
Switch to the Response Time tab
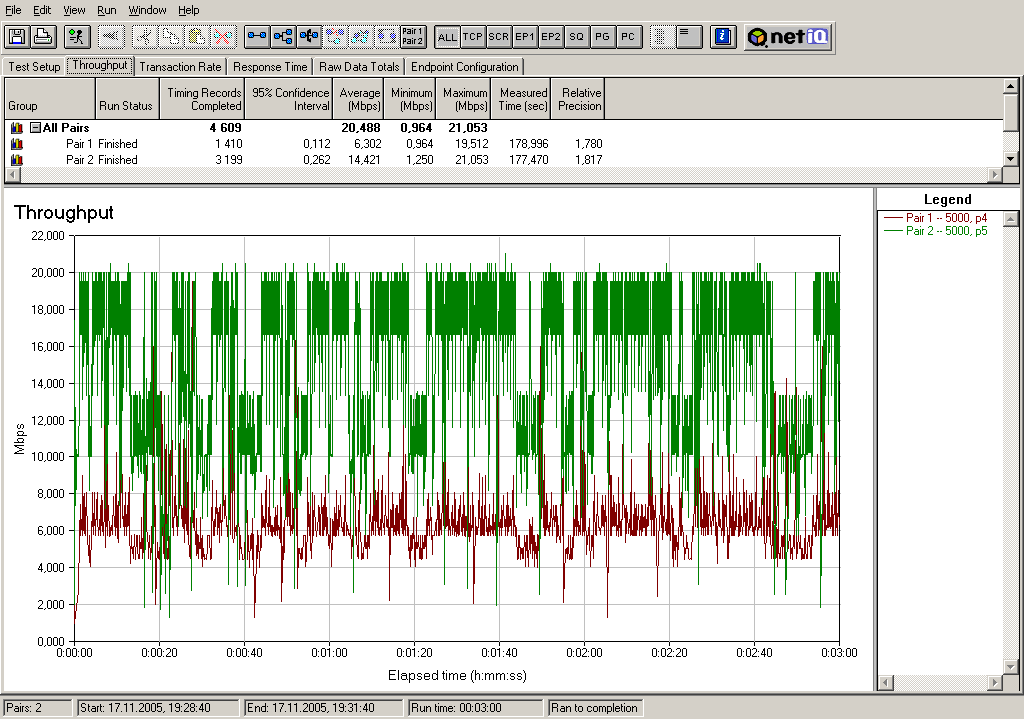(270, 67)
